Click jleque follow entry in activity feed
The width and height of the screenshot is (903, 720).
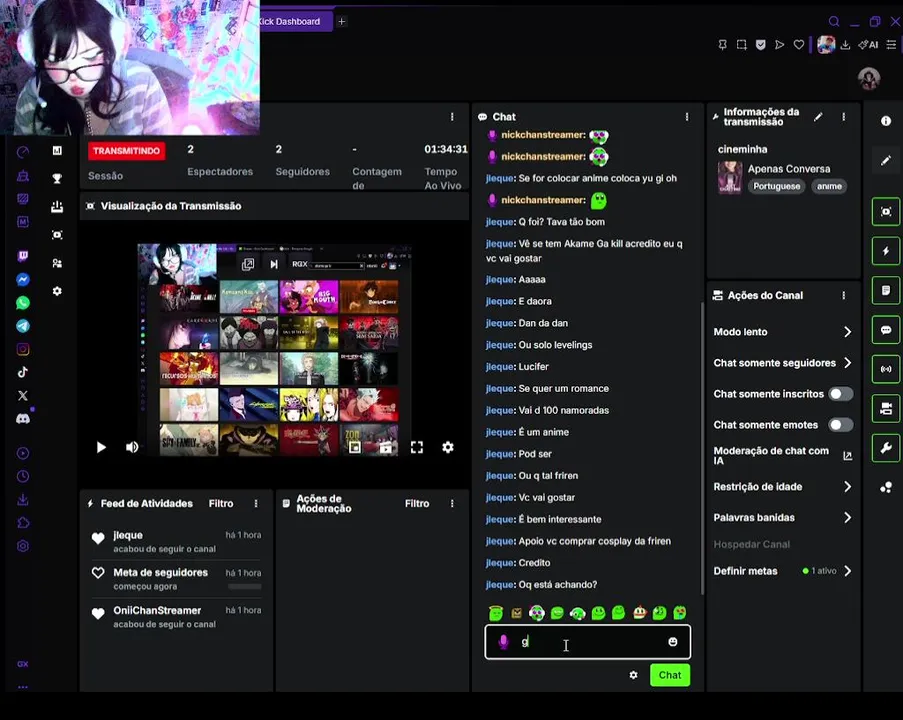pyautogui.click(x=177, y=542)
